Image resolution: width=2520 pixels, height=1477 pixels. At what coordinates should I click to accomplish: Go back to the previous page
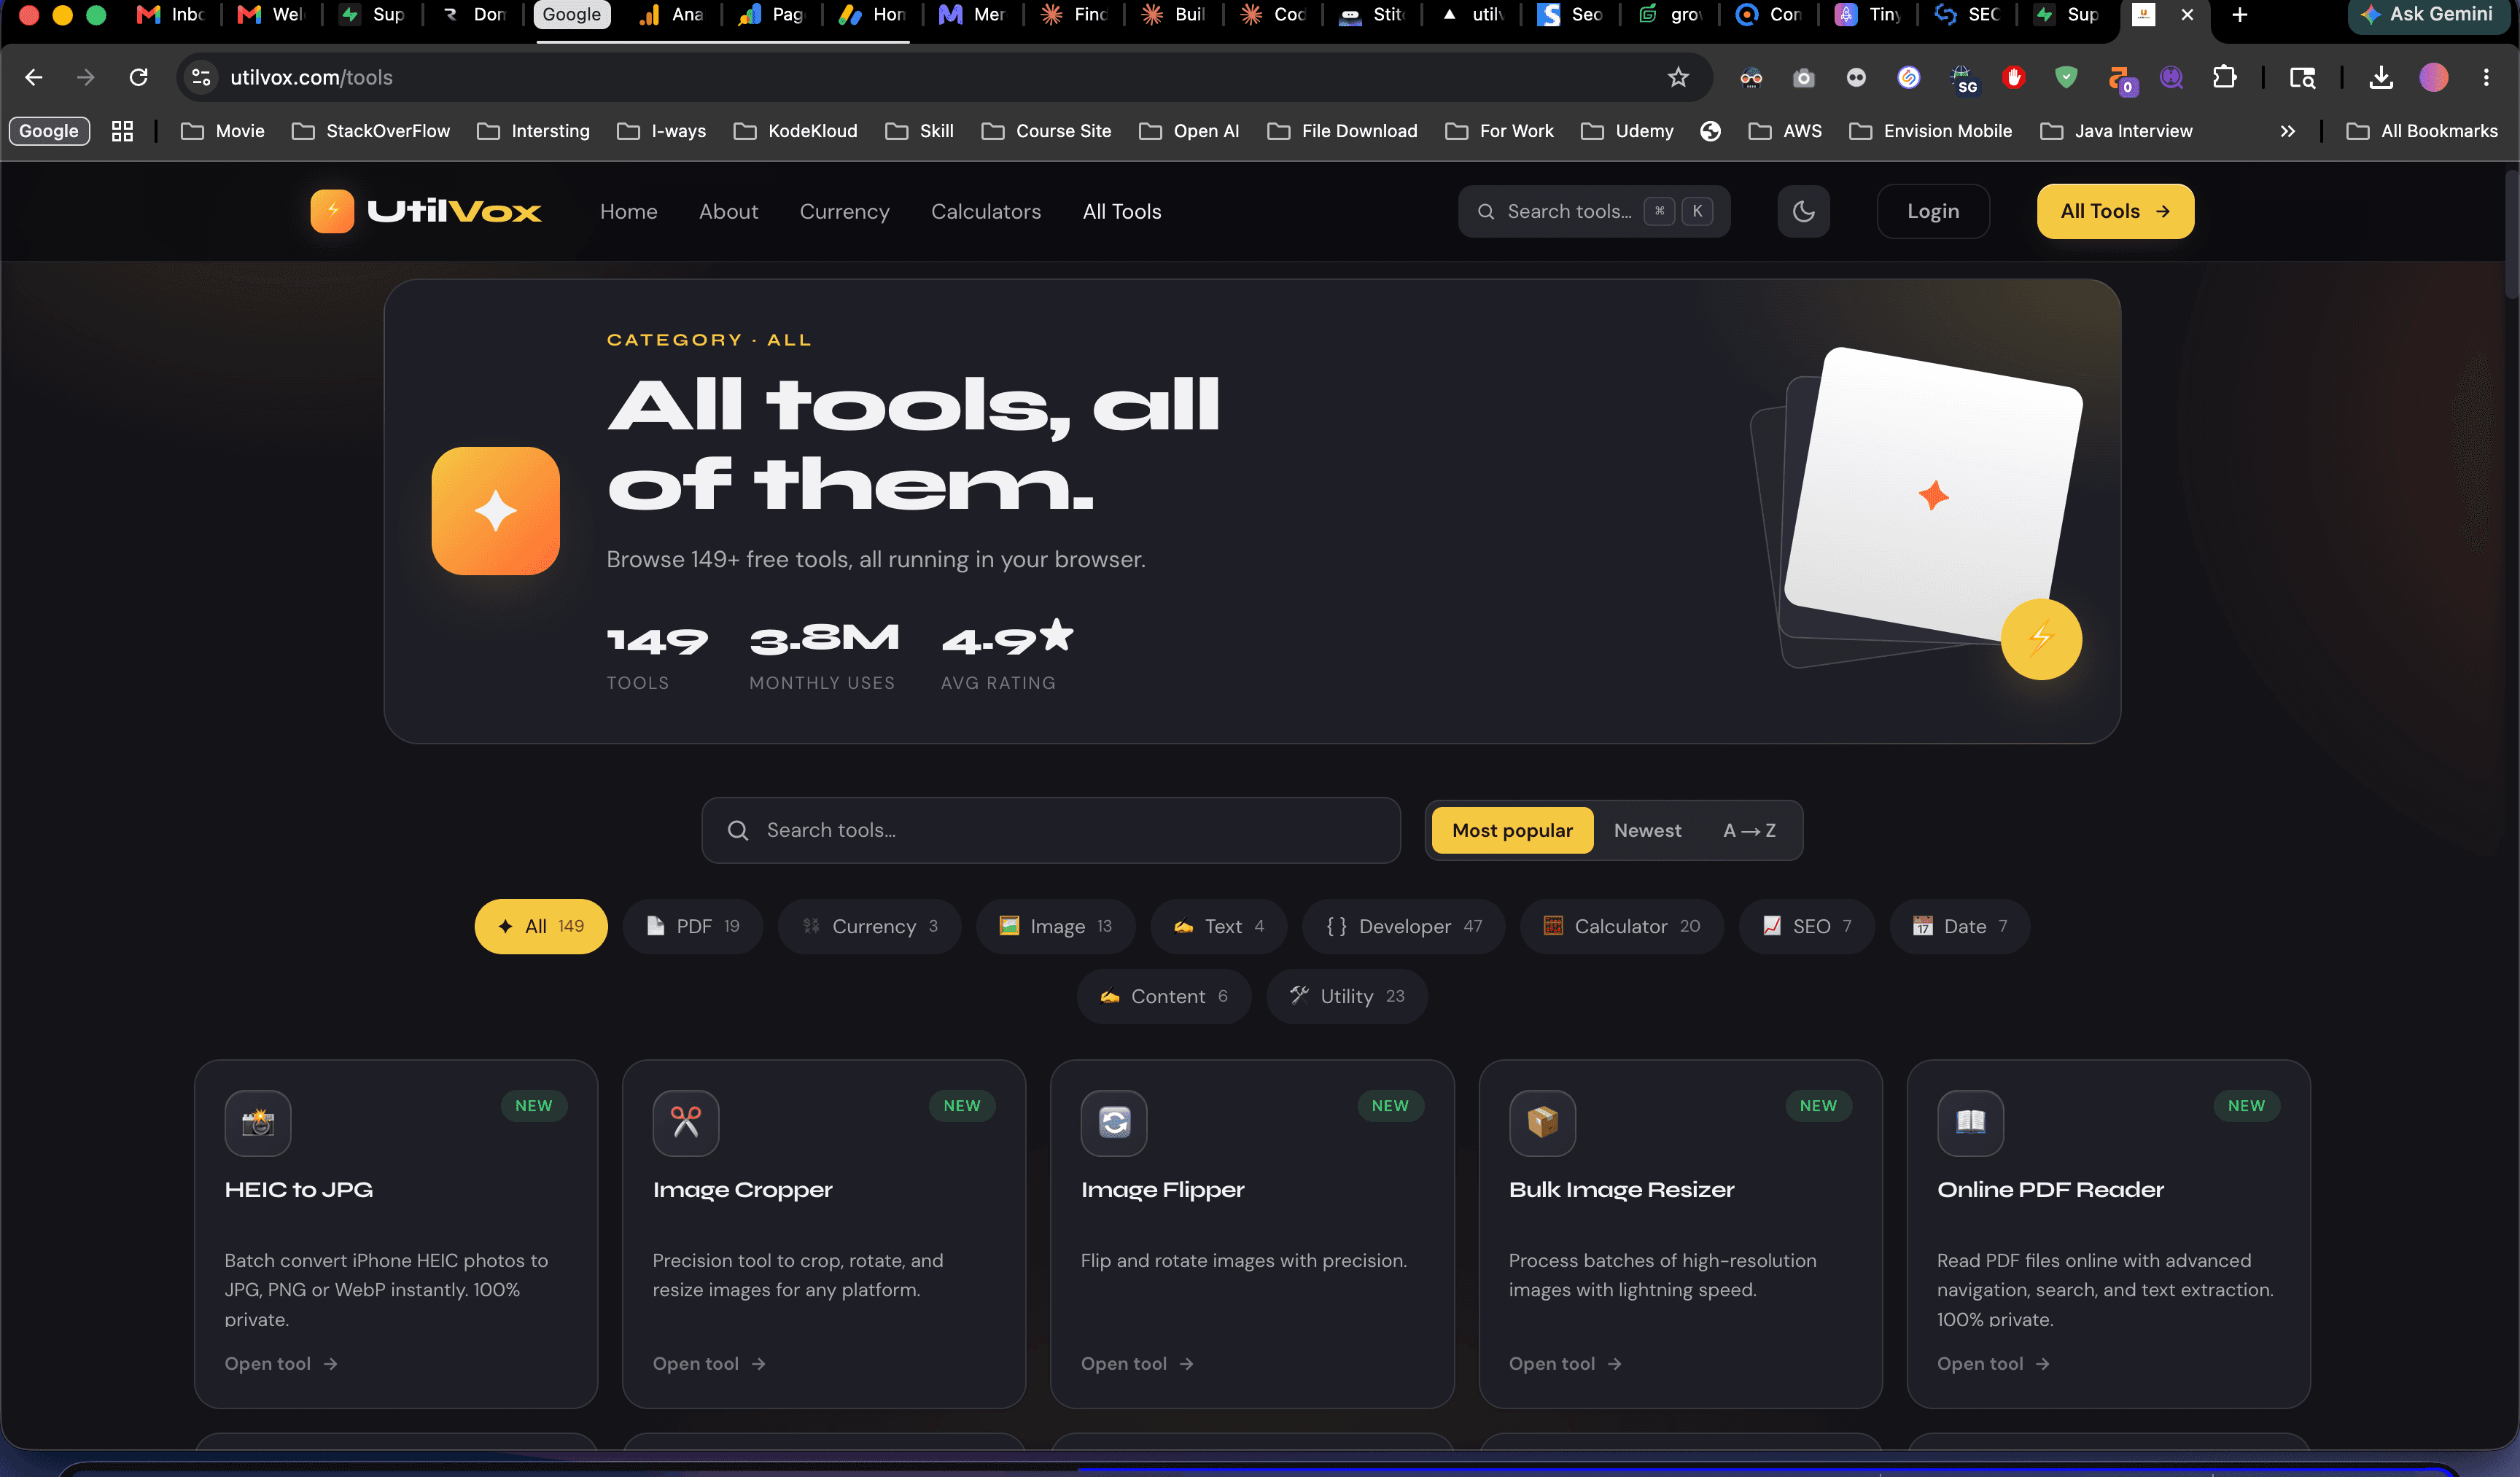pos(33,77)
